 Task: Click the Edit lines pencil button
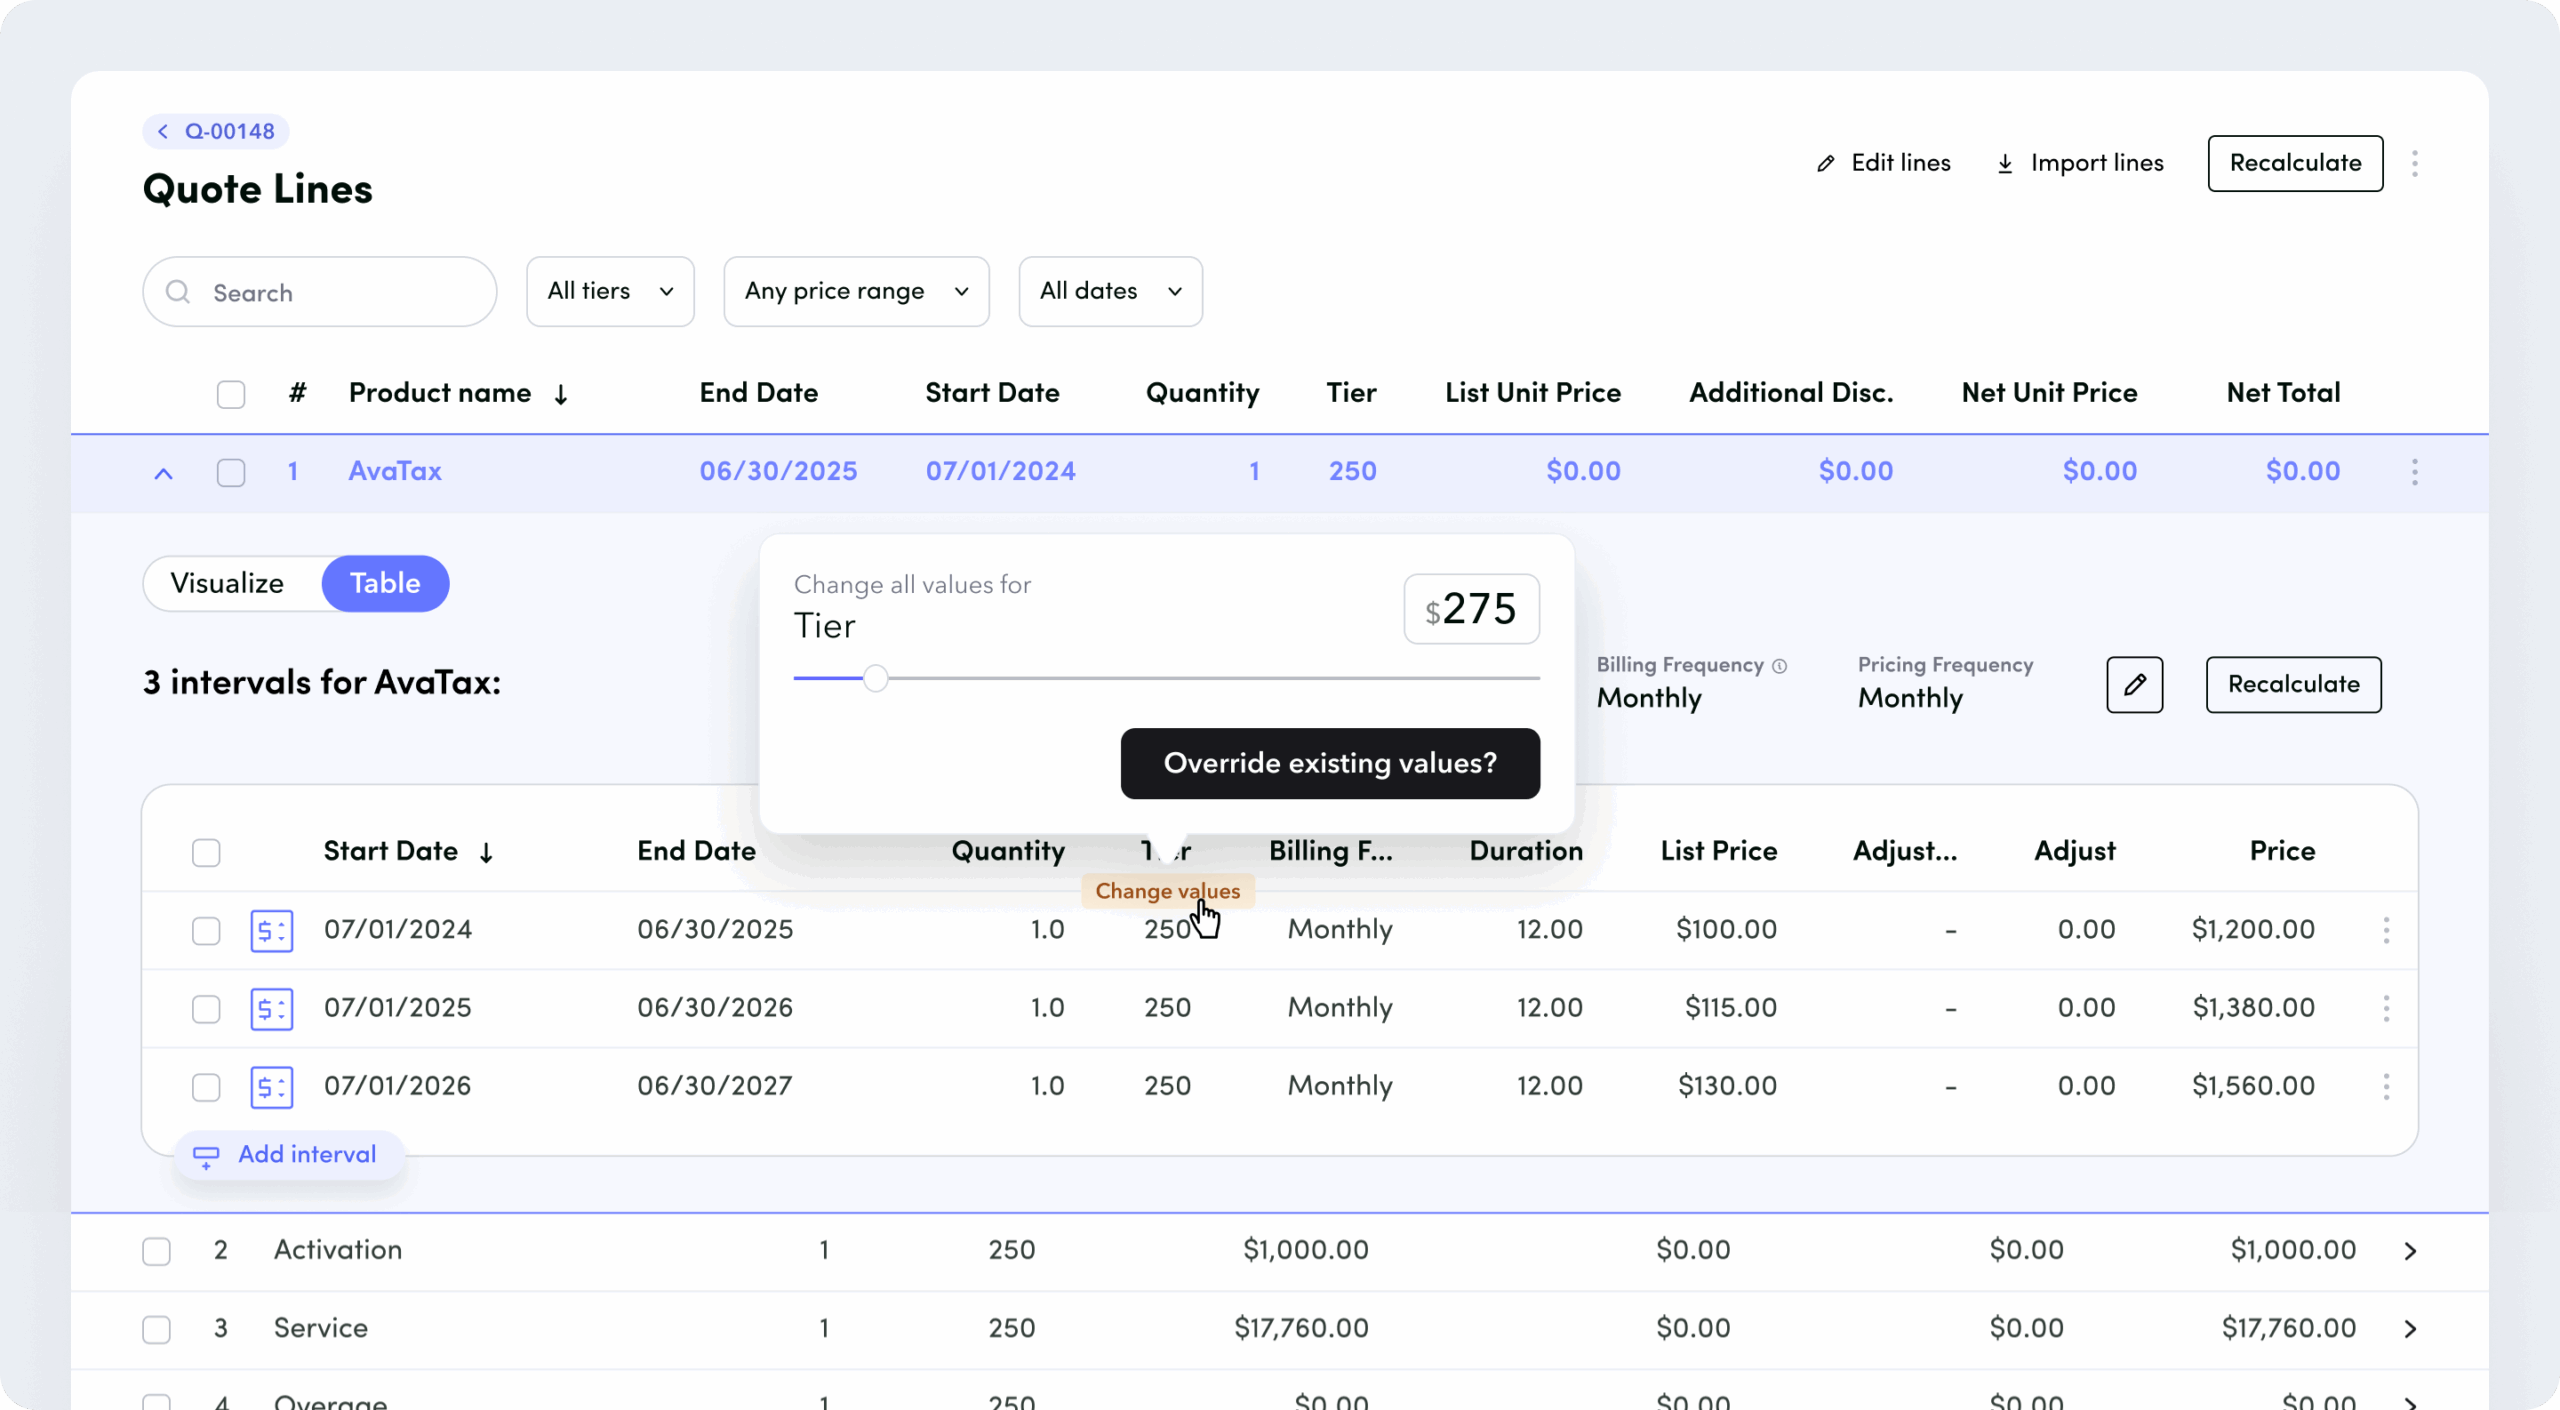[1883, 163]
